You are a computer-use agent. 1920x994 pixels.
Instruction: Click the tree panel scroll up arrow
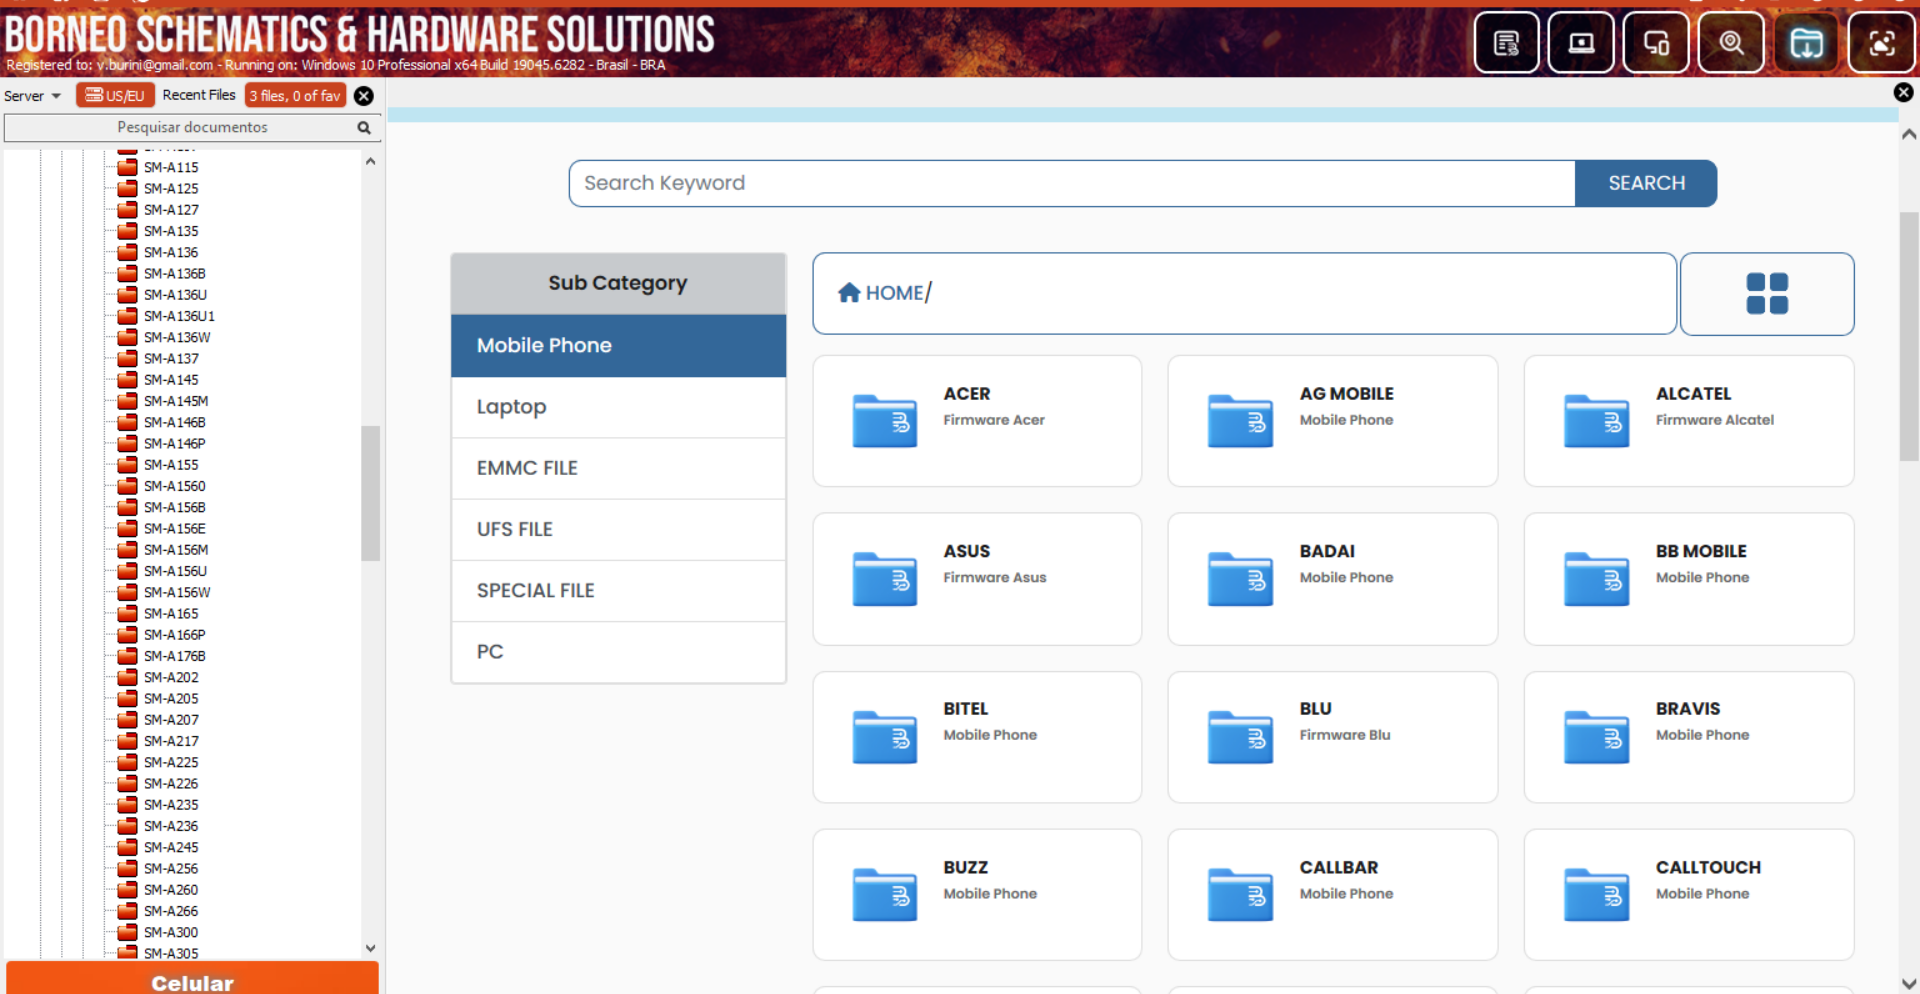click(370, 161)
